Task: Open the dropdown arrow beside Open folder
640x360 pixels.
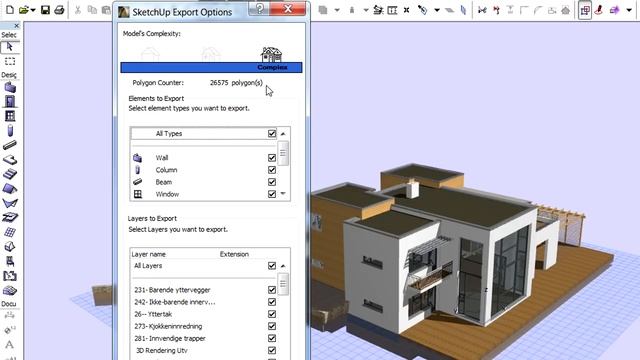Action: [x=33, y=10]
